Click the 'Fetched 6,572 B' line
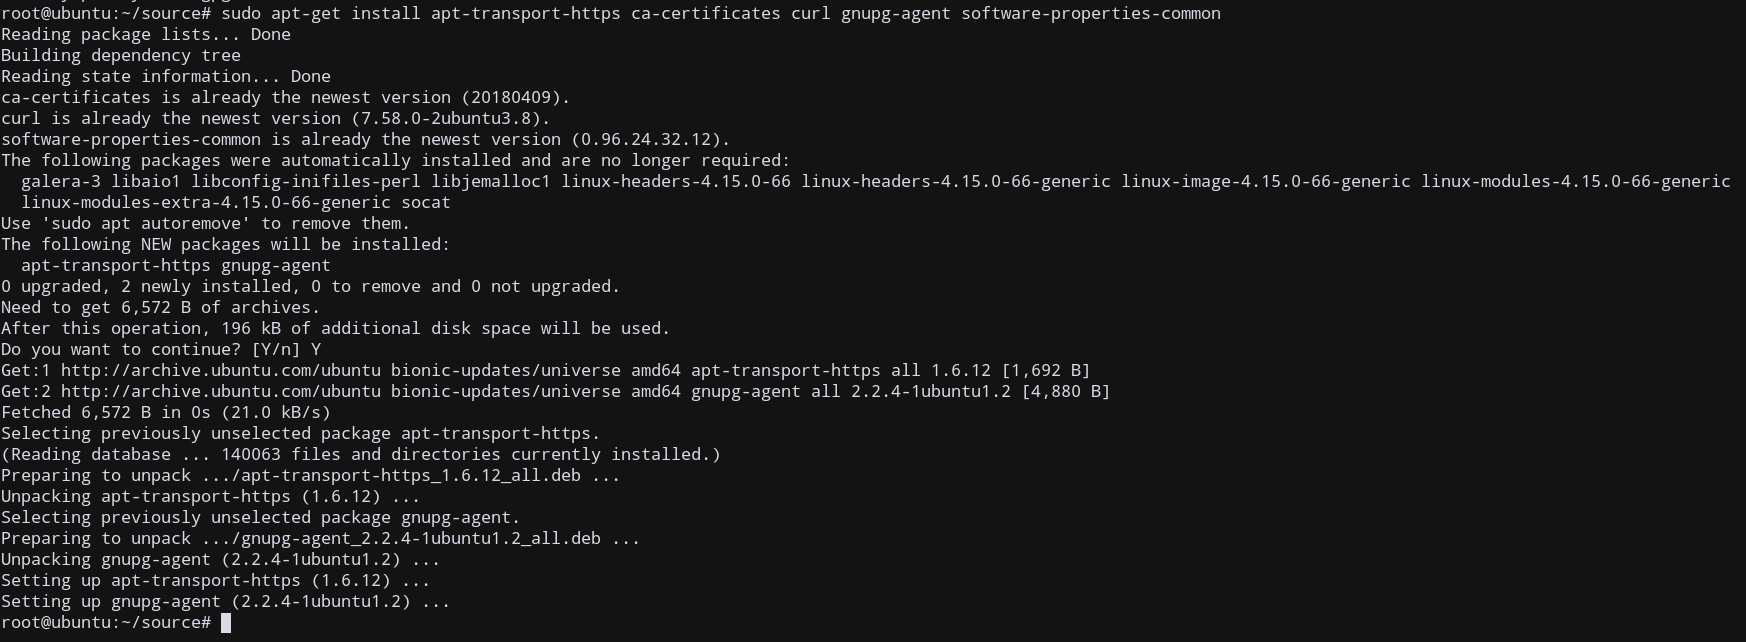The height and width of the screenshot is (642, 1746). point(166,412)
